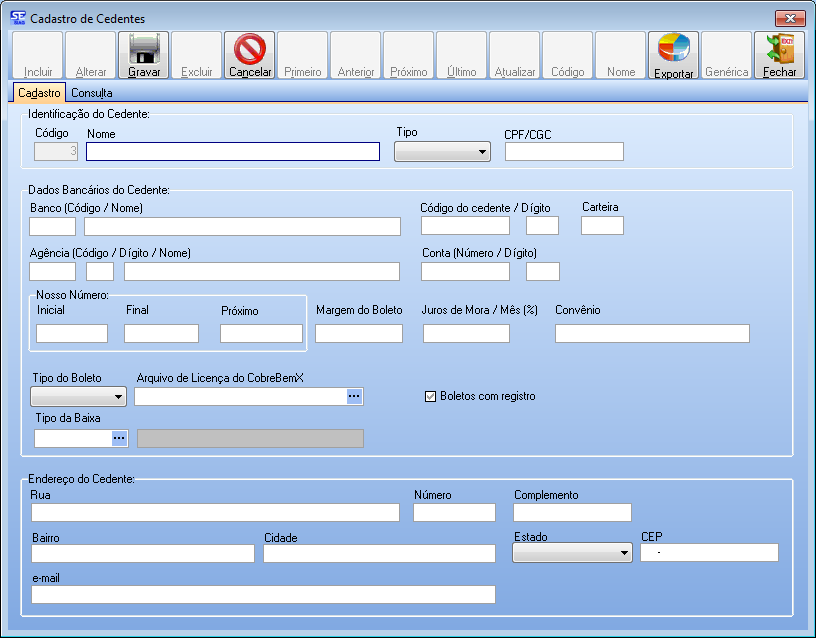Focus the CPF/CGC text field
The image size is (816, 638).
(564, 152)
